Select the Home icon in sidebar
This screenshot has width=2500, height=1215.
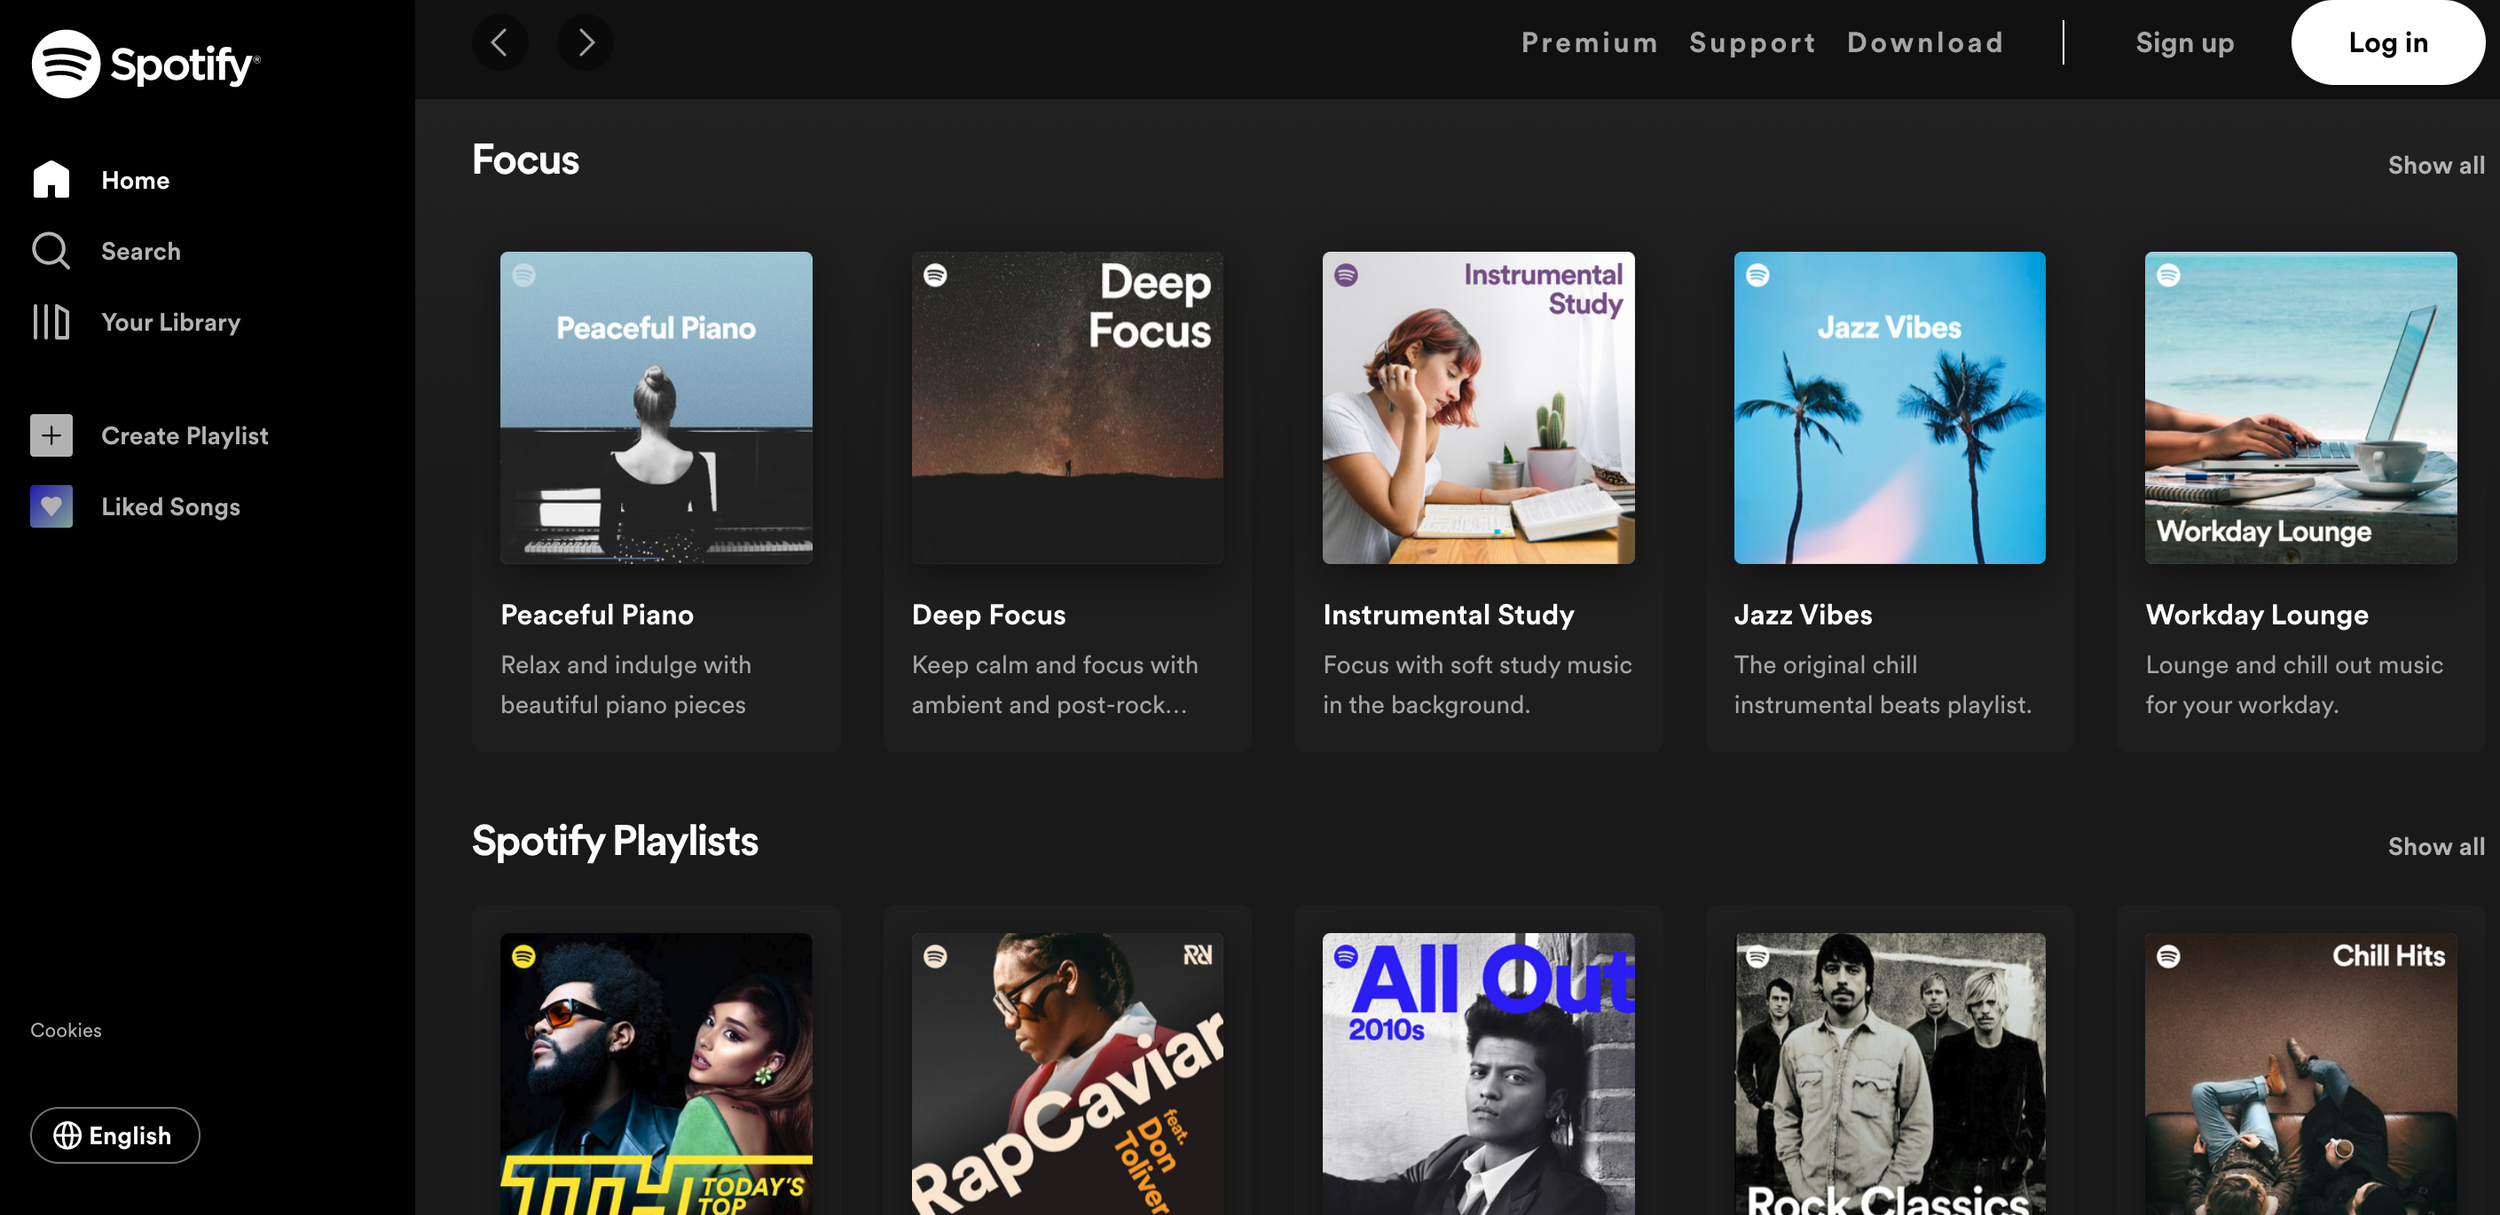(50, 180)
